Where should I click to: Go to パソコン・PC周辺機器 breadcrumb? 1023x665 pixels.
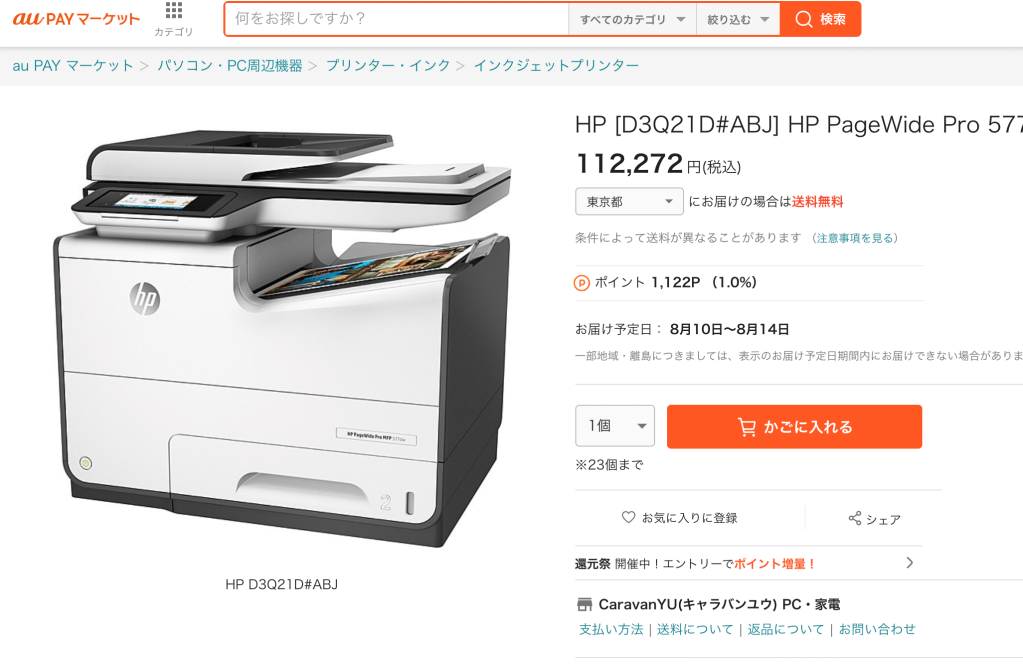[x=230, y=65]
